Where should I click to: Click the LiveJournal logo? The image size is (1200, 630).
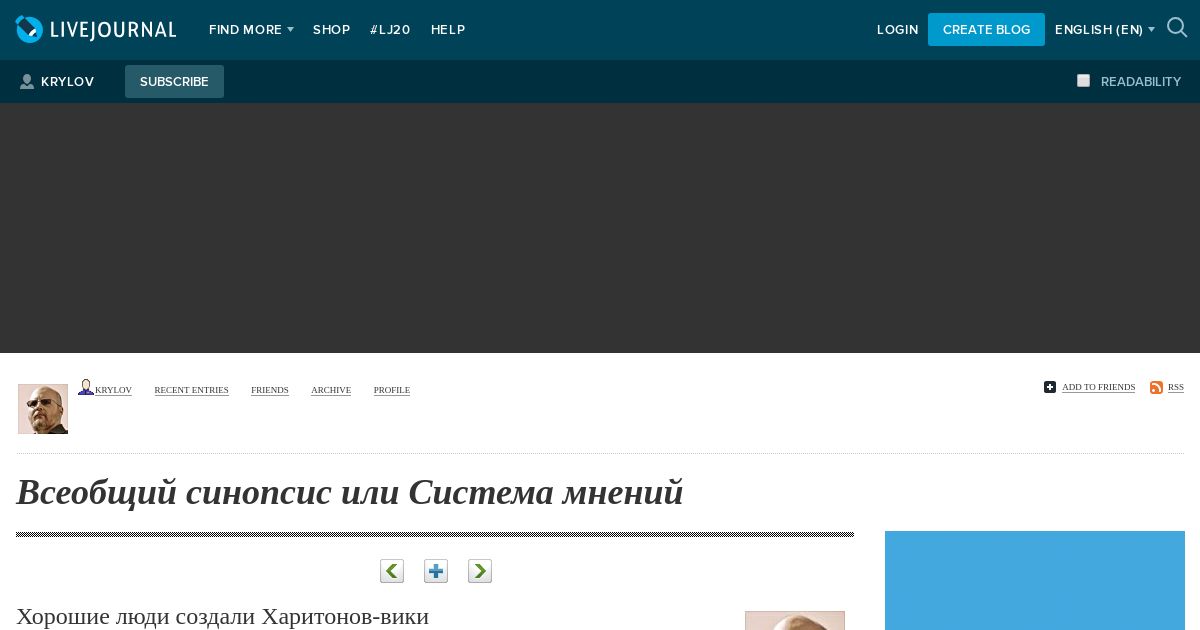coord(96,30)
